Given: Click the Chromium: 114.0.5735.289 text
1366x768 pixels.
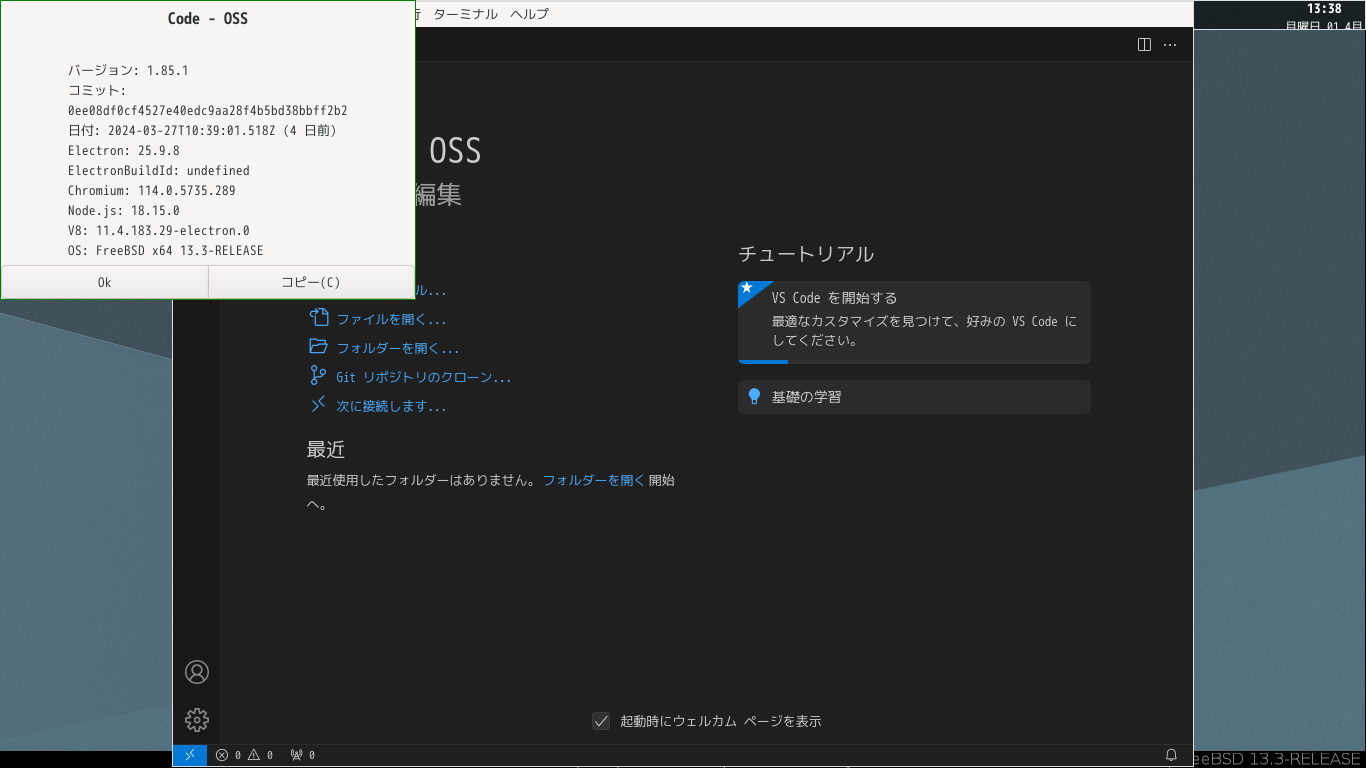Looking at the screenshot, I should [152, 191].
